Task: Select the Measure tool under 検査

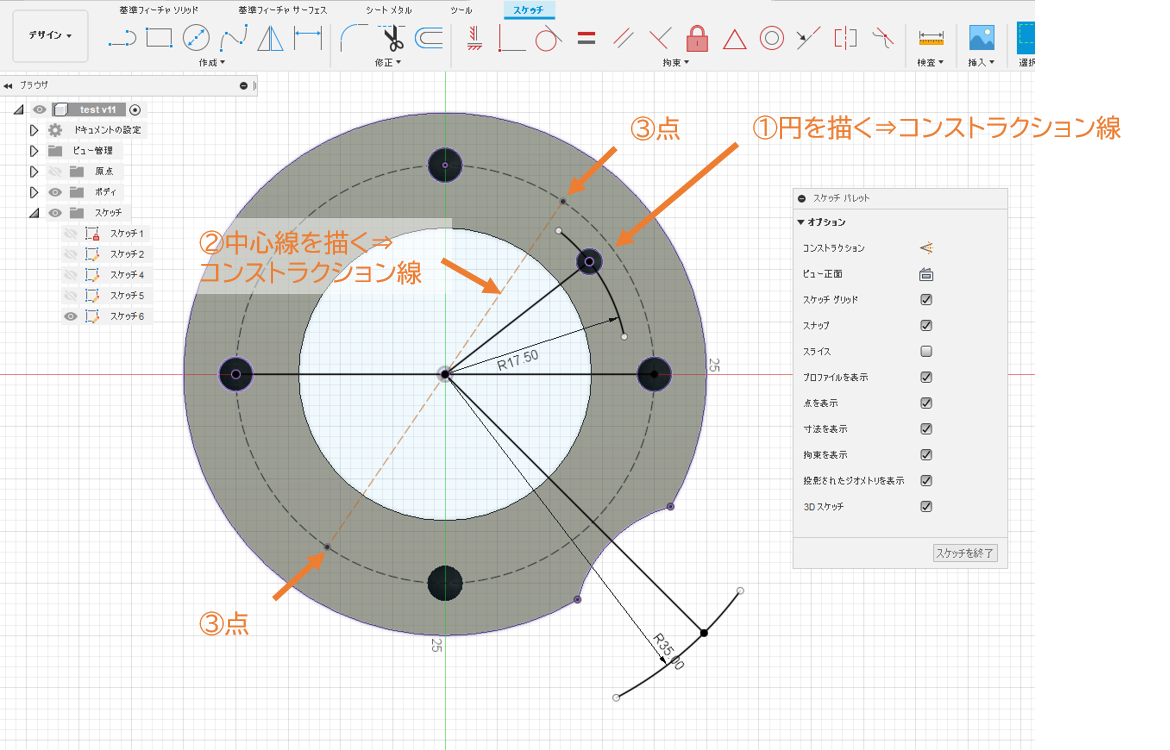Action: pos(932,40)
